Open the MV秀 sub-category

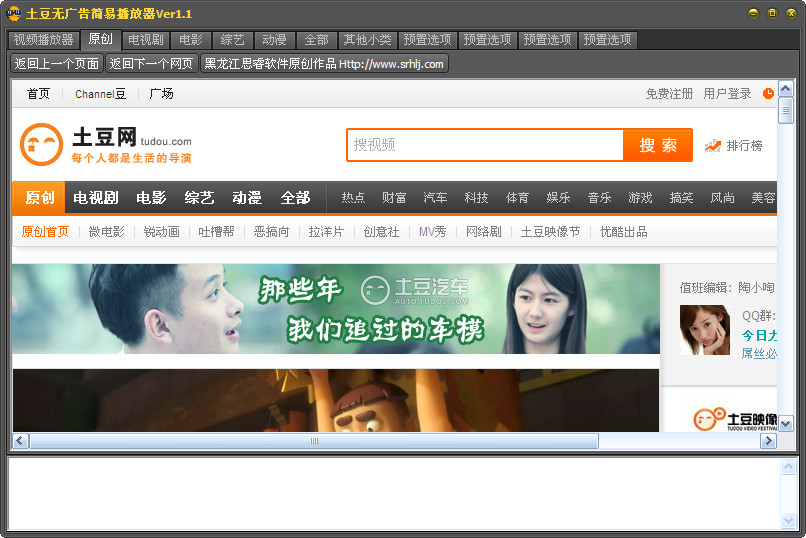pos(432,232)
